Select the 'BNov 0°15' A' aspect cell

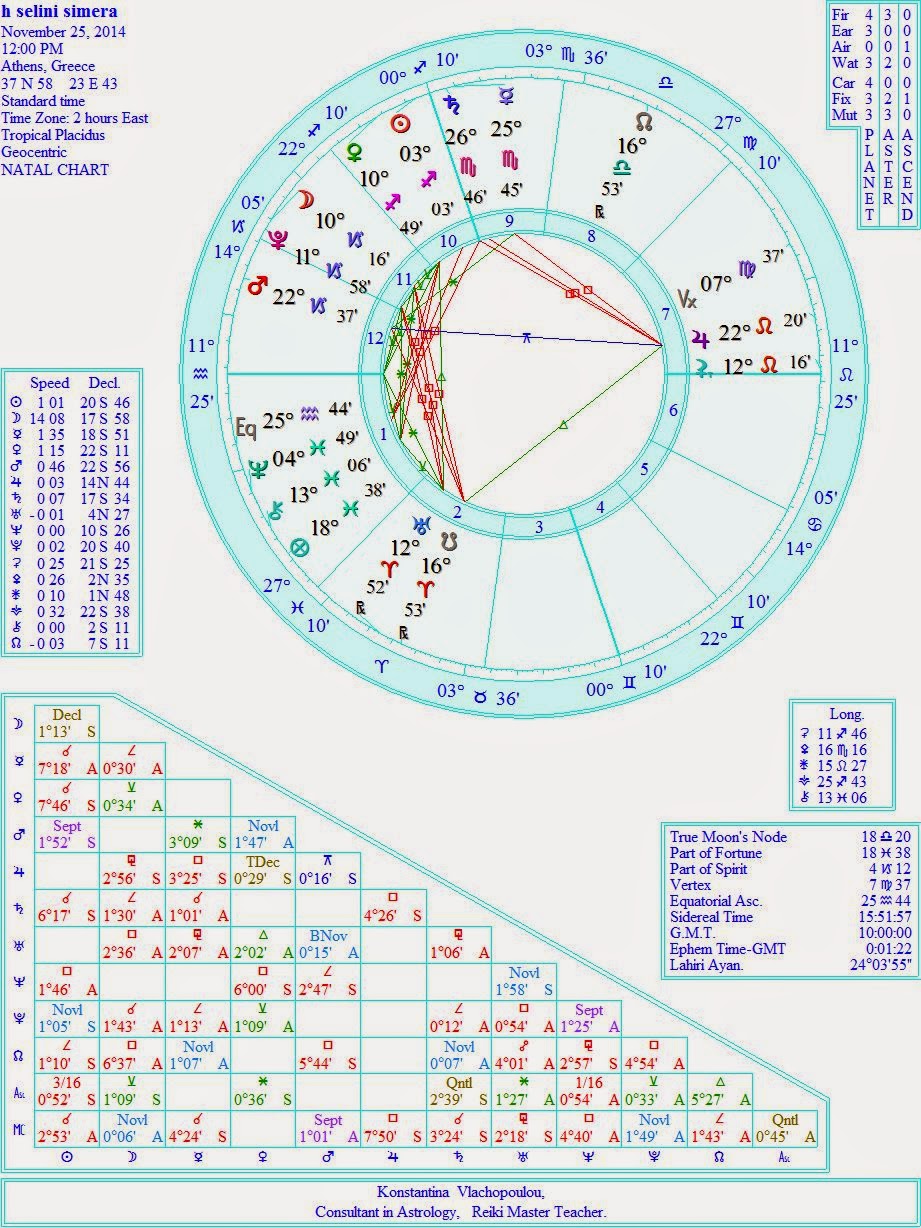[x=329, y=945]
